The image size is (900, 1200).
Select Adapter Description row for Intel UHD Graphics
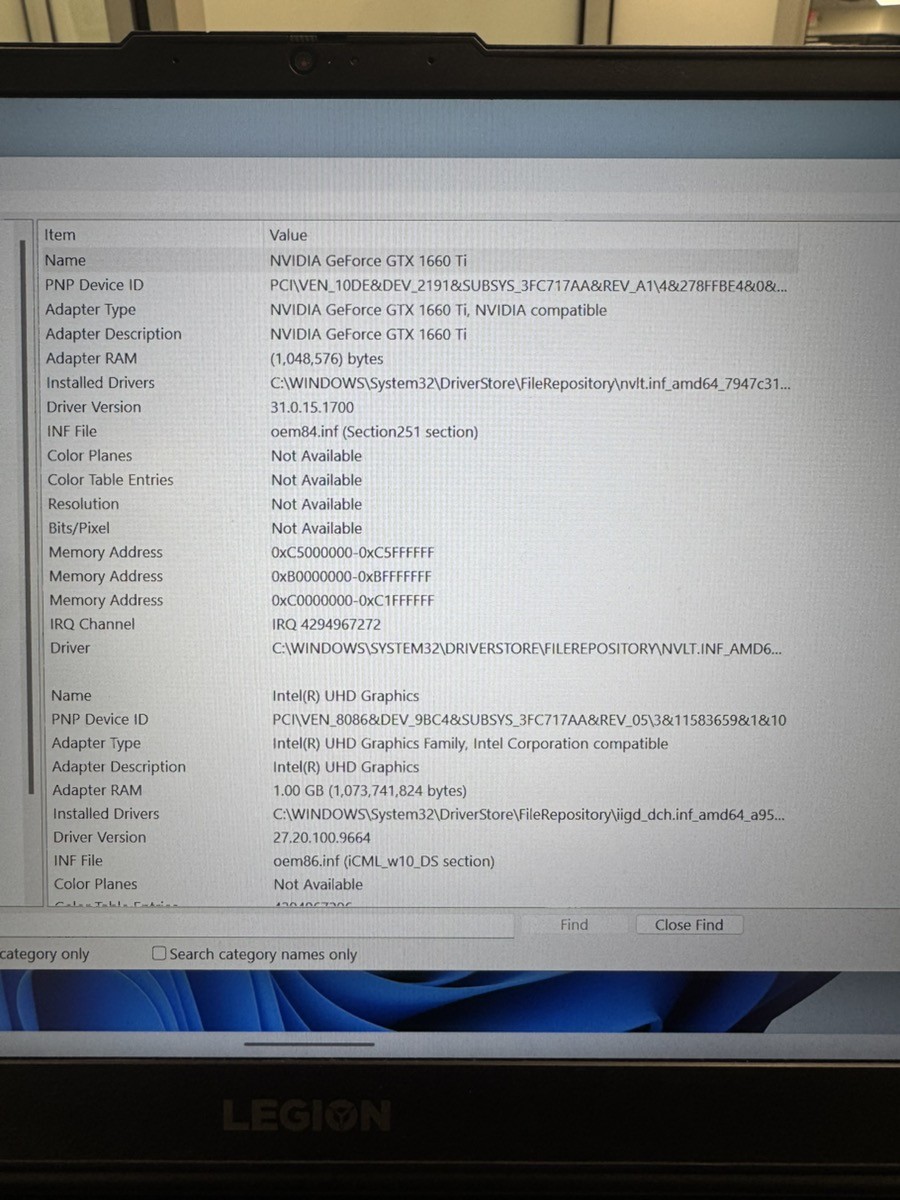pyautogui.click(x=420, y=767)
